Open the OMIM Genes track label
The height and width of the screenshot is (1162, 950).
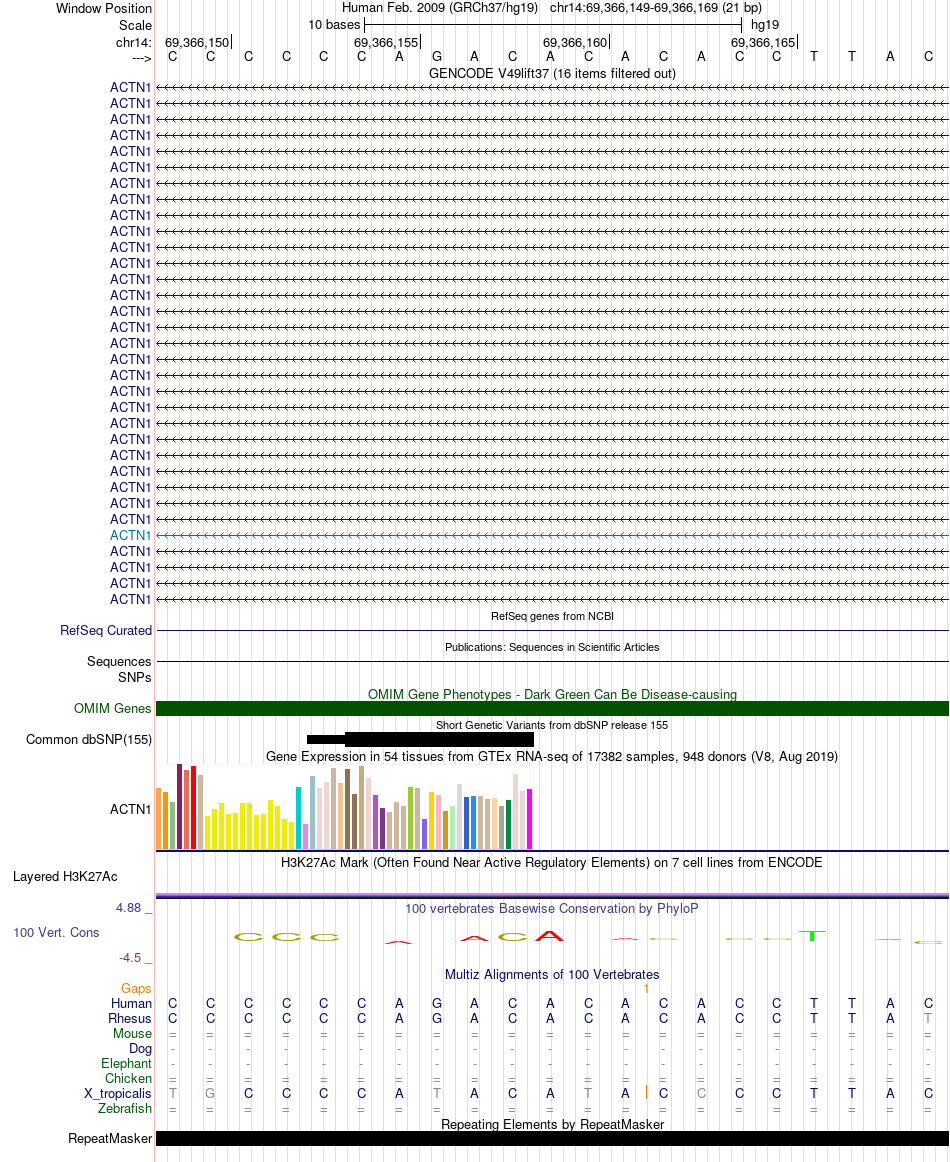113,708
